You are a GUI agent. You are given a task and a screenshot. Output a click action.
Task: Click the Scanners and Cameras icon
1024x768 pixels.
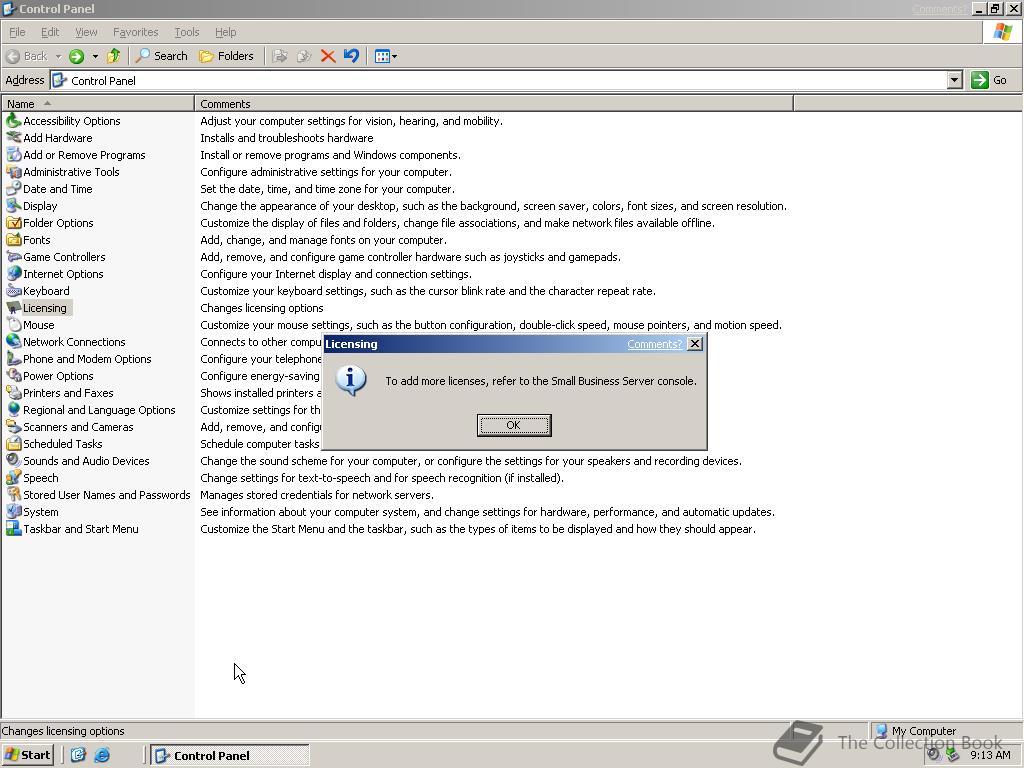tap(13, 426)
